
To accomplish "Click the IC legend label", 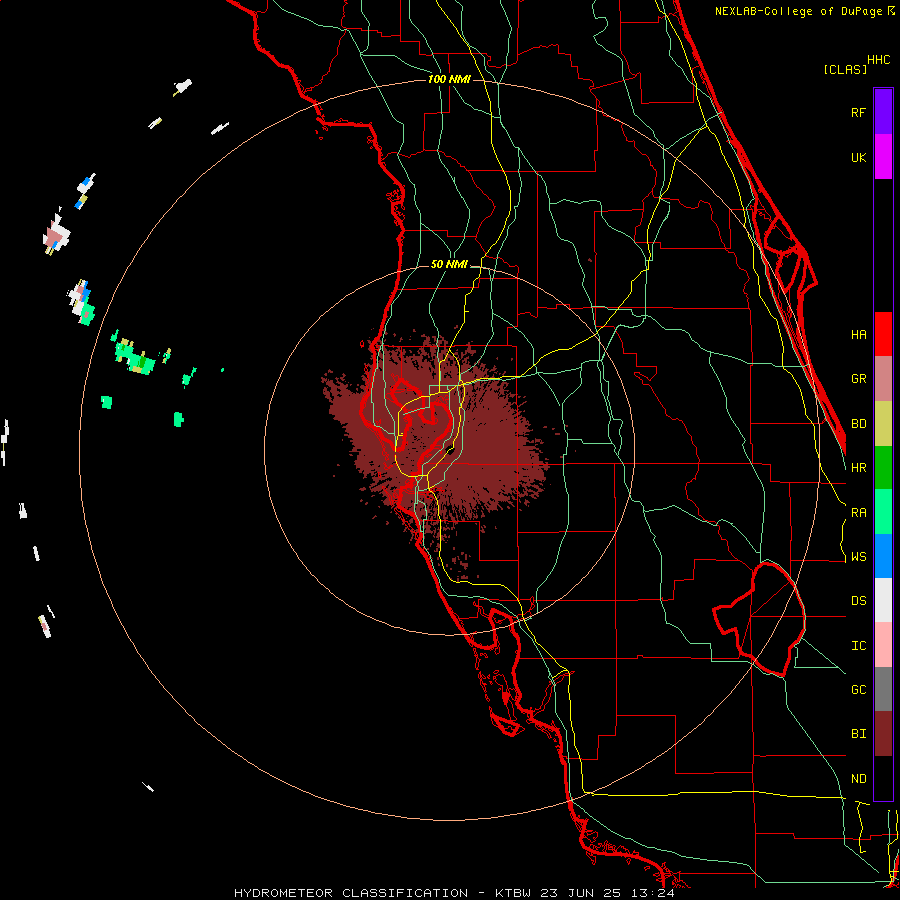I will coord(858,646).
